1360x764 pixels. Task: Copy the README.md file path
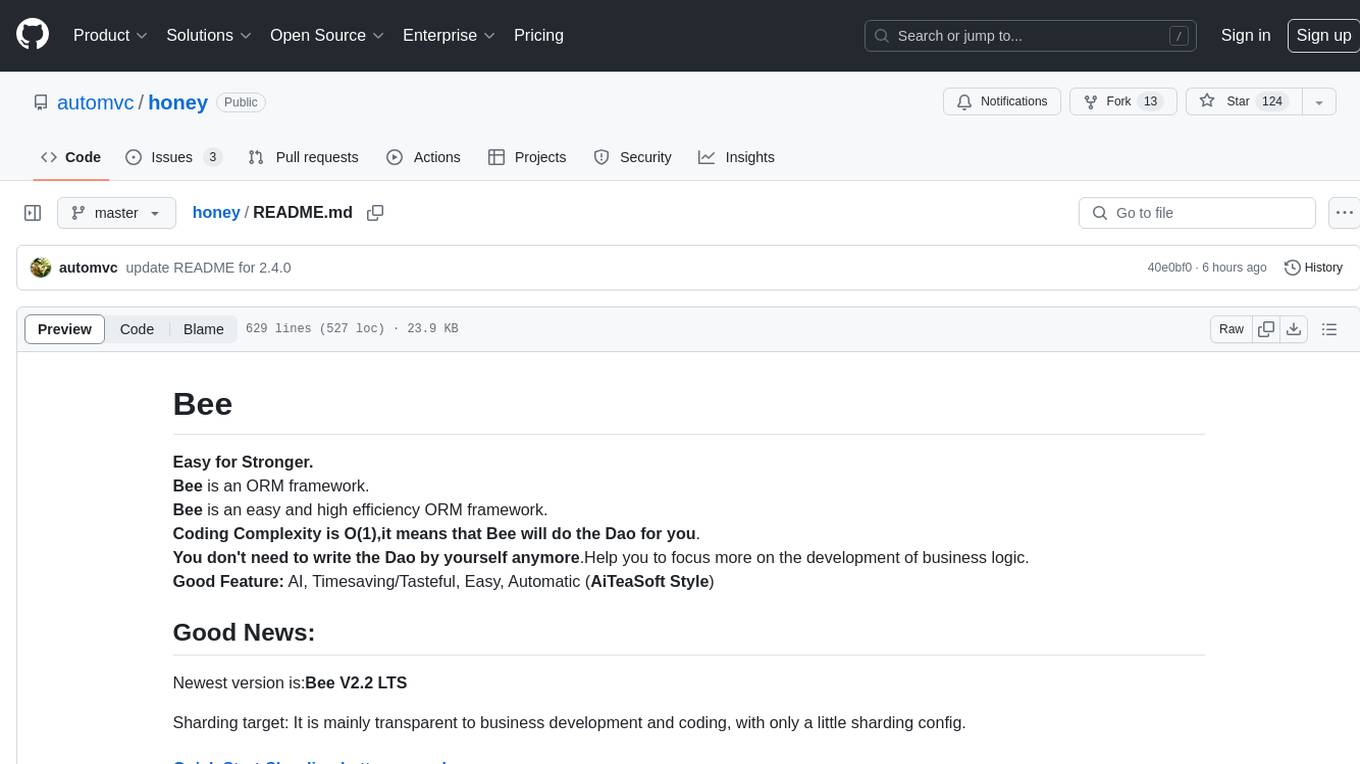pos(375,213)
